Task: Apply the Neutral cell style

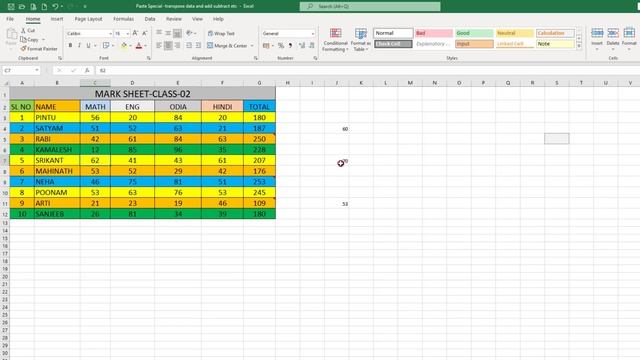Action: (x=514, y=33)
